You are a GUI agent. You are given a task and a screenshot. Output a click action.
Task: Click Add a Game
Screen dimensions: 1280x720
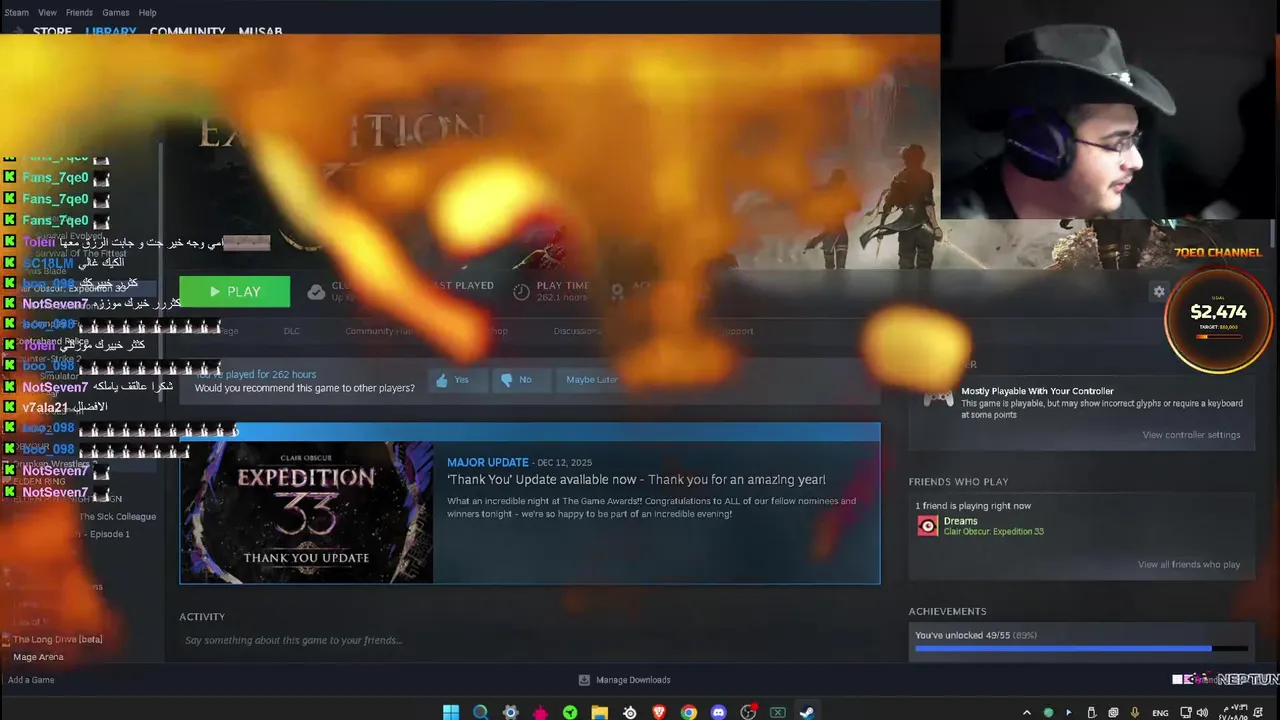click(31, 680)
